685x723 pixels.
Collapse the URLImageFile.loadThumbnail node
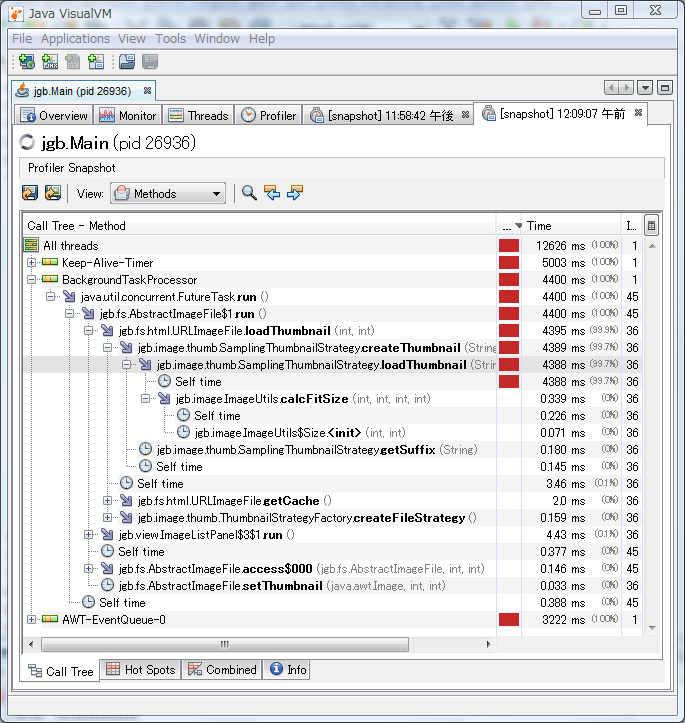point(88,331)
